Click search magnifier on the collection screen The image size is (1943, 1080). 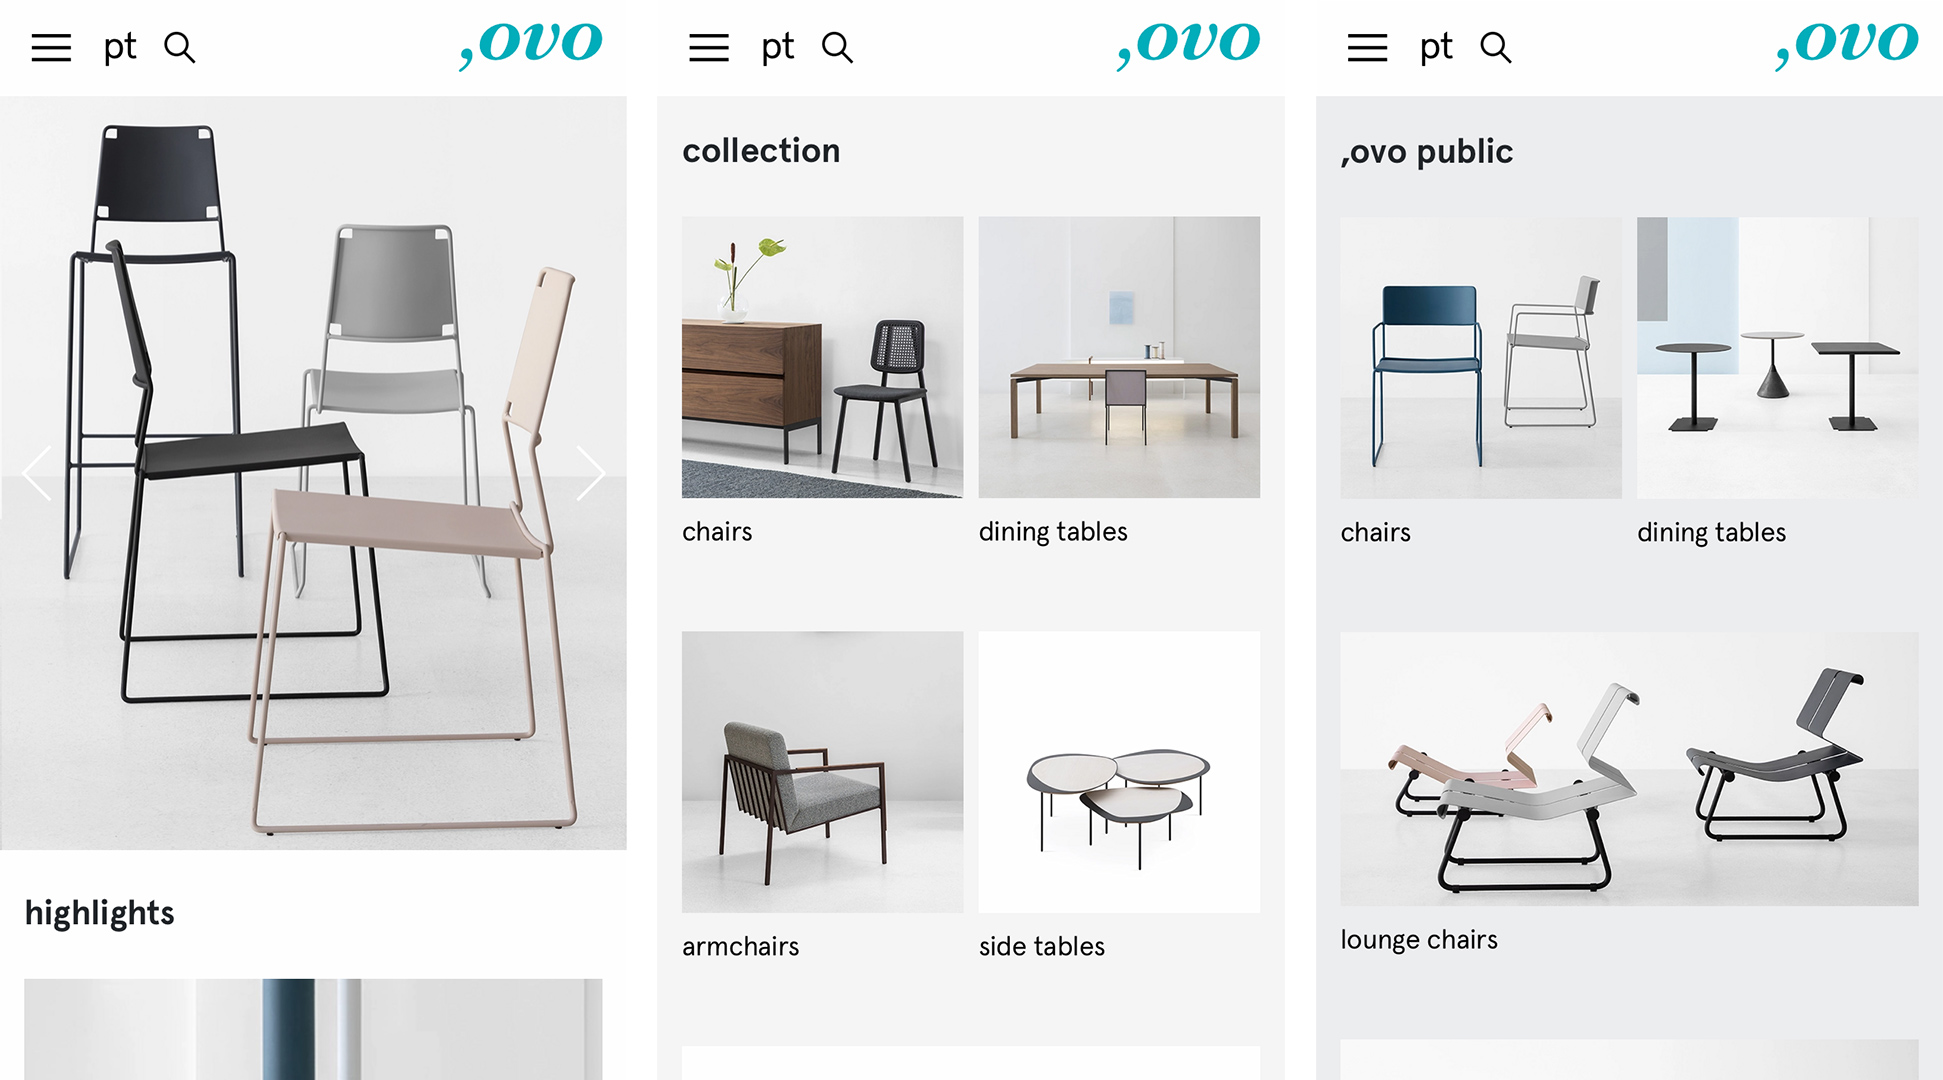click(838, 47)
